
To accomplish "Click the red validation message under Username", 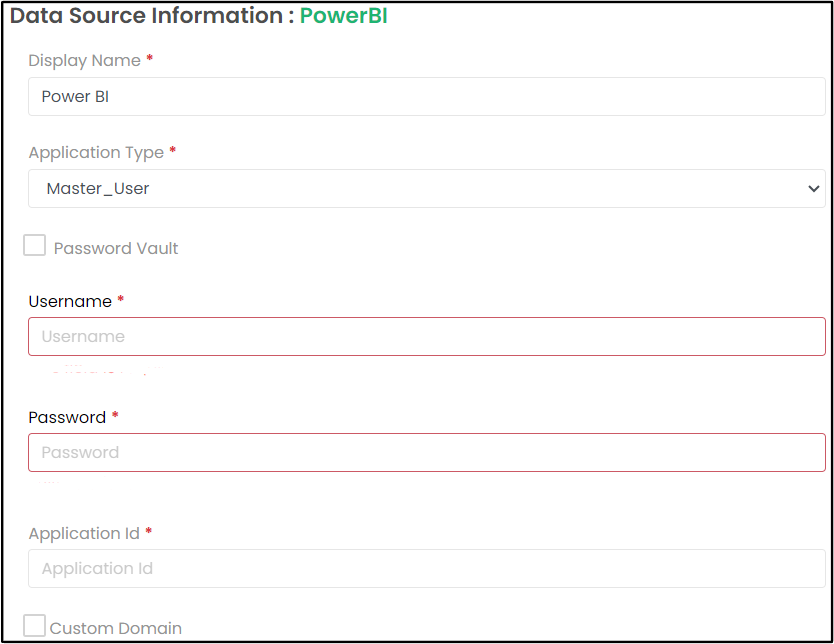I will pyautogui.click(x=100, y=371).
